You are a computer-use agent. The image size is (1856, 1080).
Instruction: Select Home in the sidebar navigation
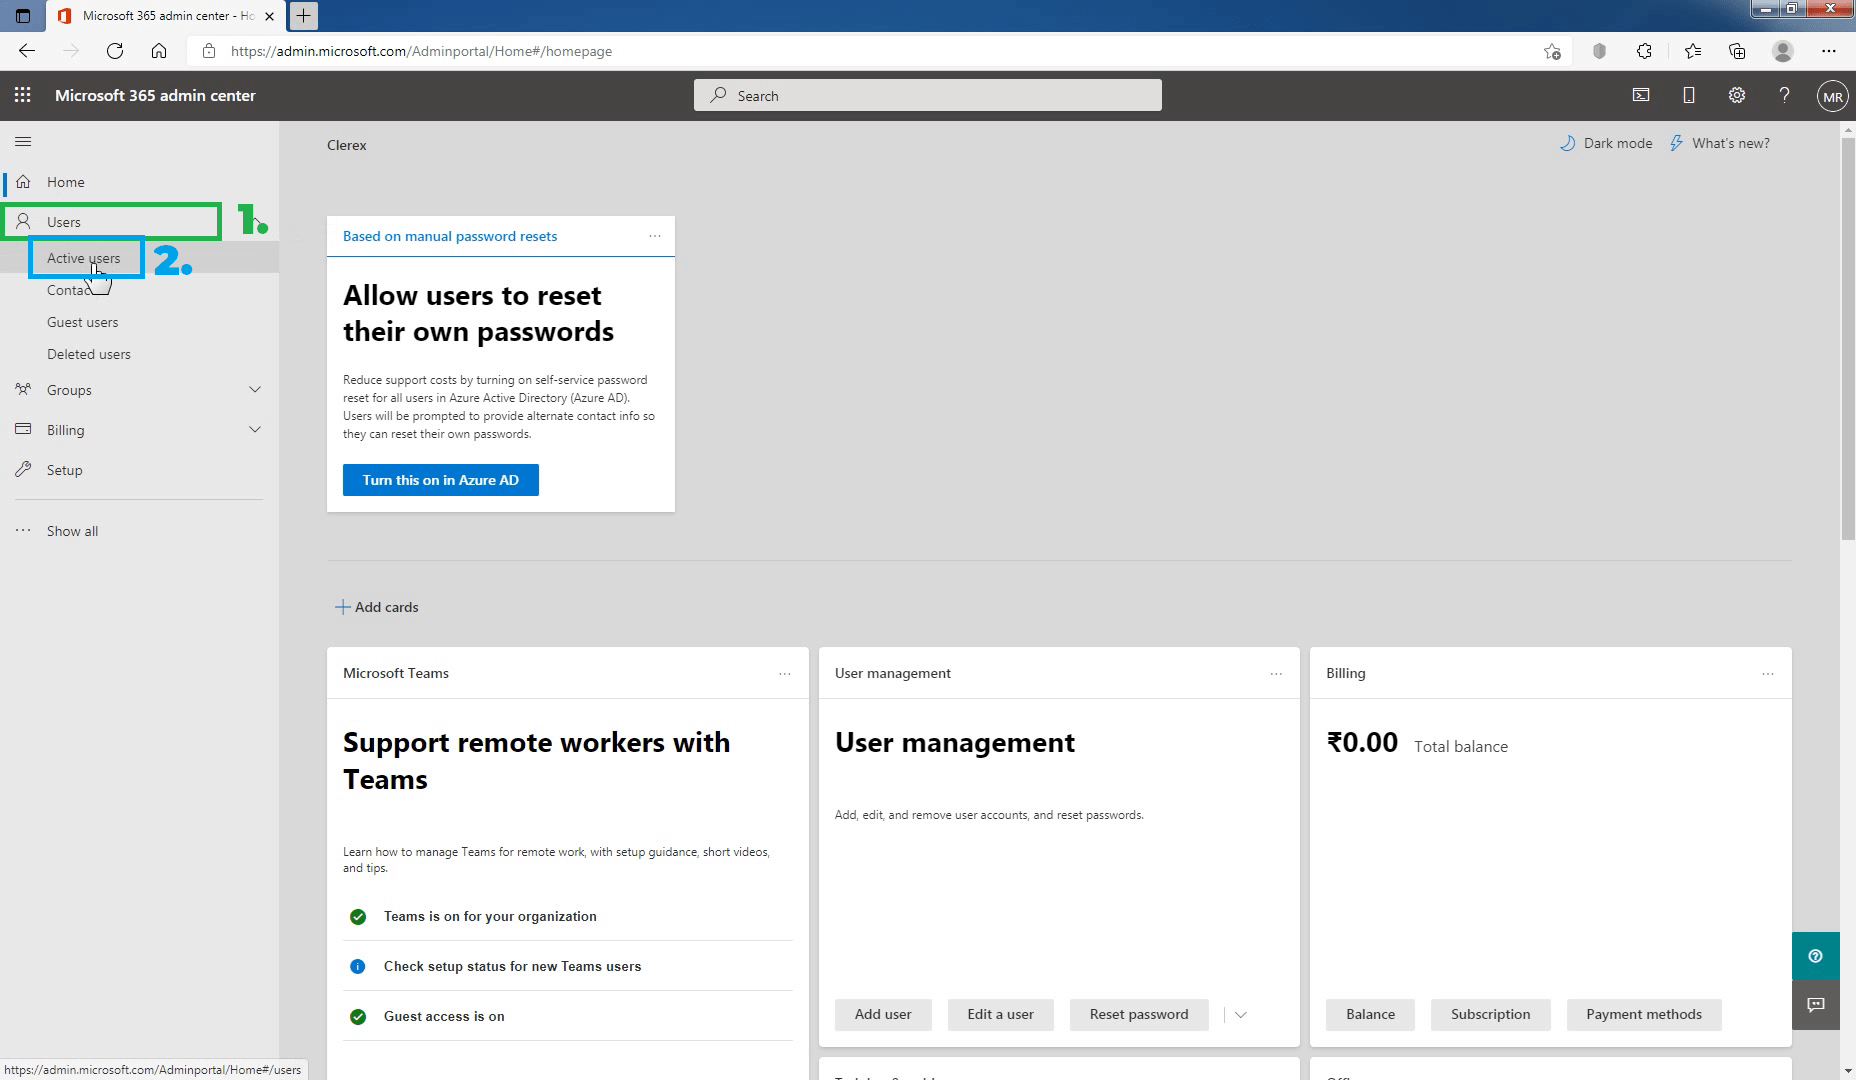(x=64, y=182)
